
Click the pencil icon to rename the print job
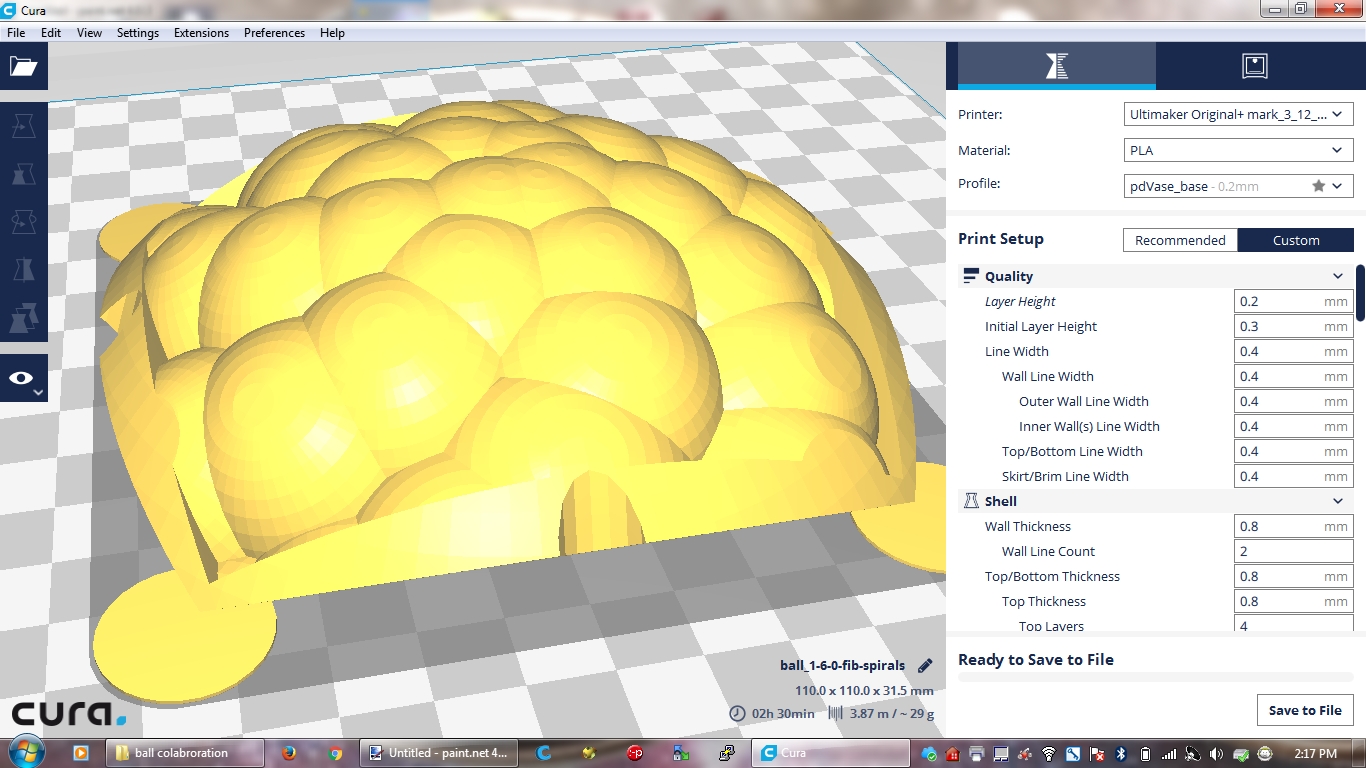click(x=925, y=666)
